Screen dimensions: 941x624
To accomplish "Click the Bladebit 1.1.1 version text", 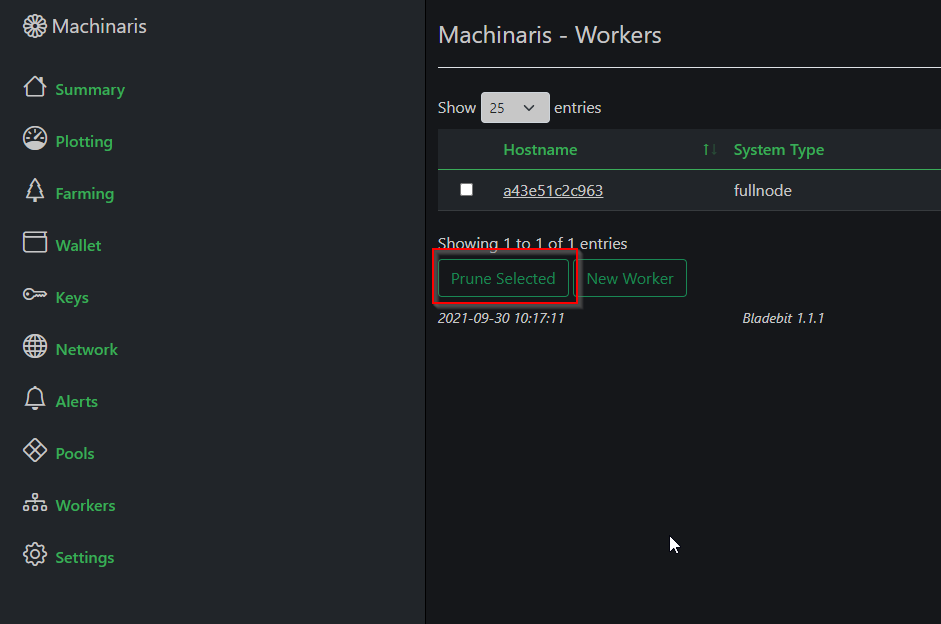I will click(783, 318).
